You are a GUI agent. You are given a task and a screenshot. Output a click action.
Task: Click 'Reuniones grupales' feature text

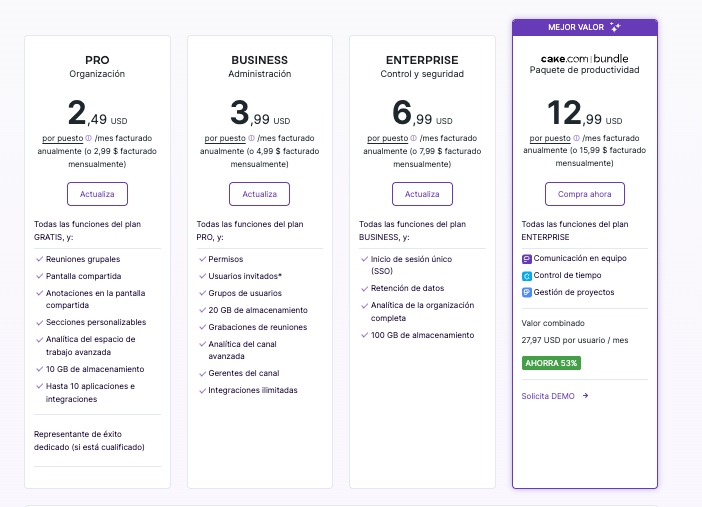[x=83, y=259]
